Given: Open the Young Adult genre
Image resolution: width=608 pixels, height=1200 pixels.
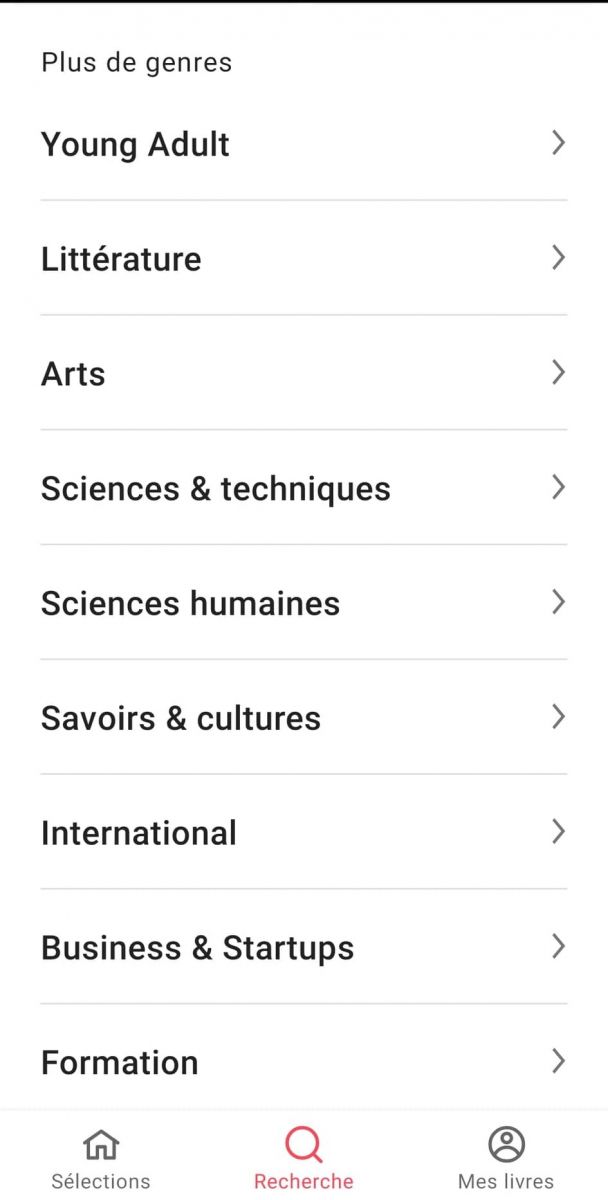Looking at the screenshot, I should 135,144.
